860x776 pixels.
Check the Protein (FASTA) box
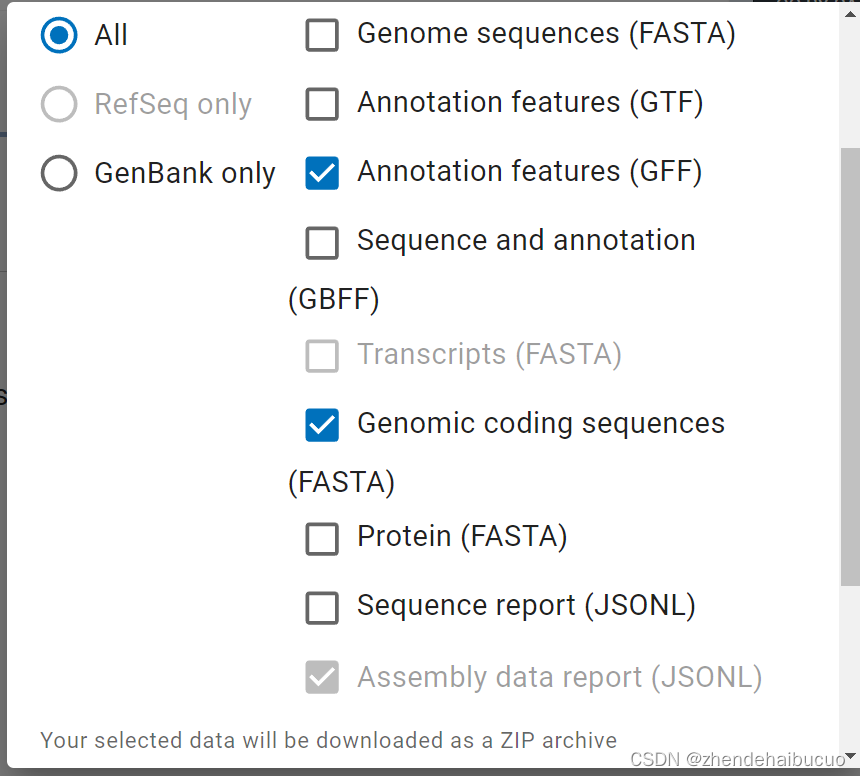(x=322, y=539)
